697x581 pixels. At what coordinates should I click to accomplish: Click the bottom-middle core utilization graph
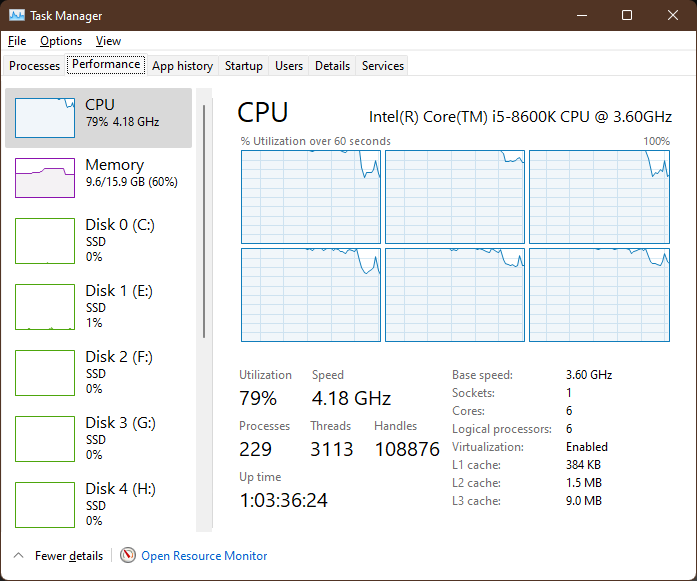455,295
